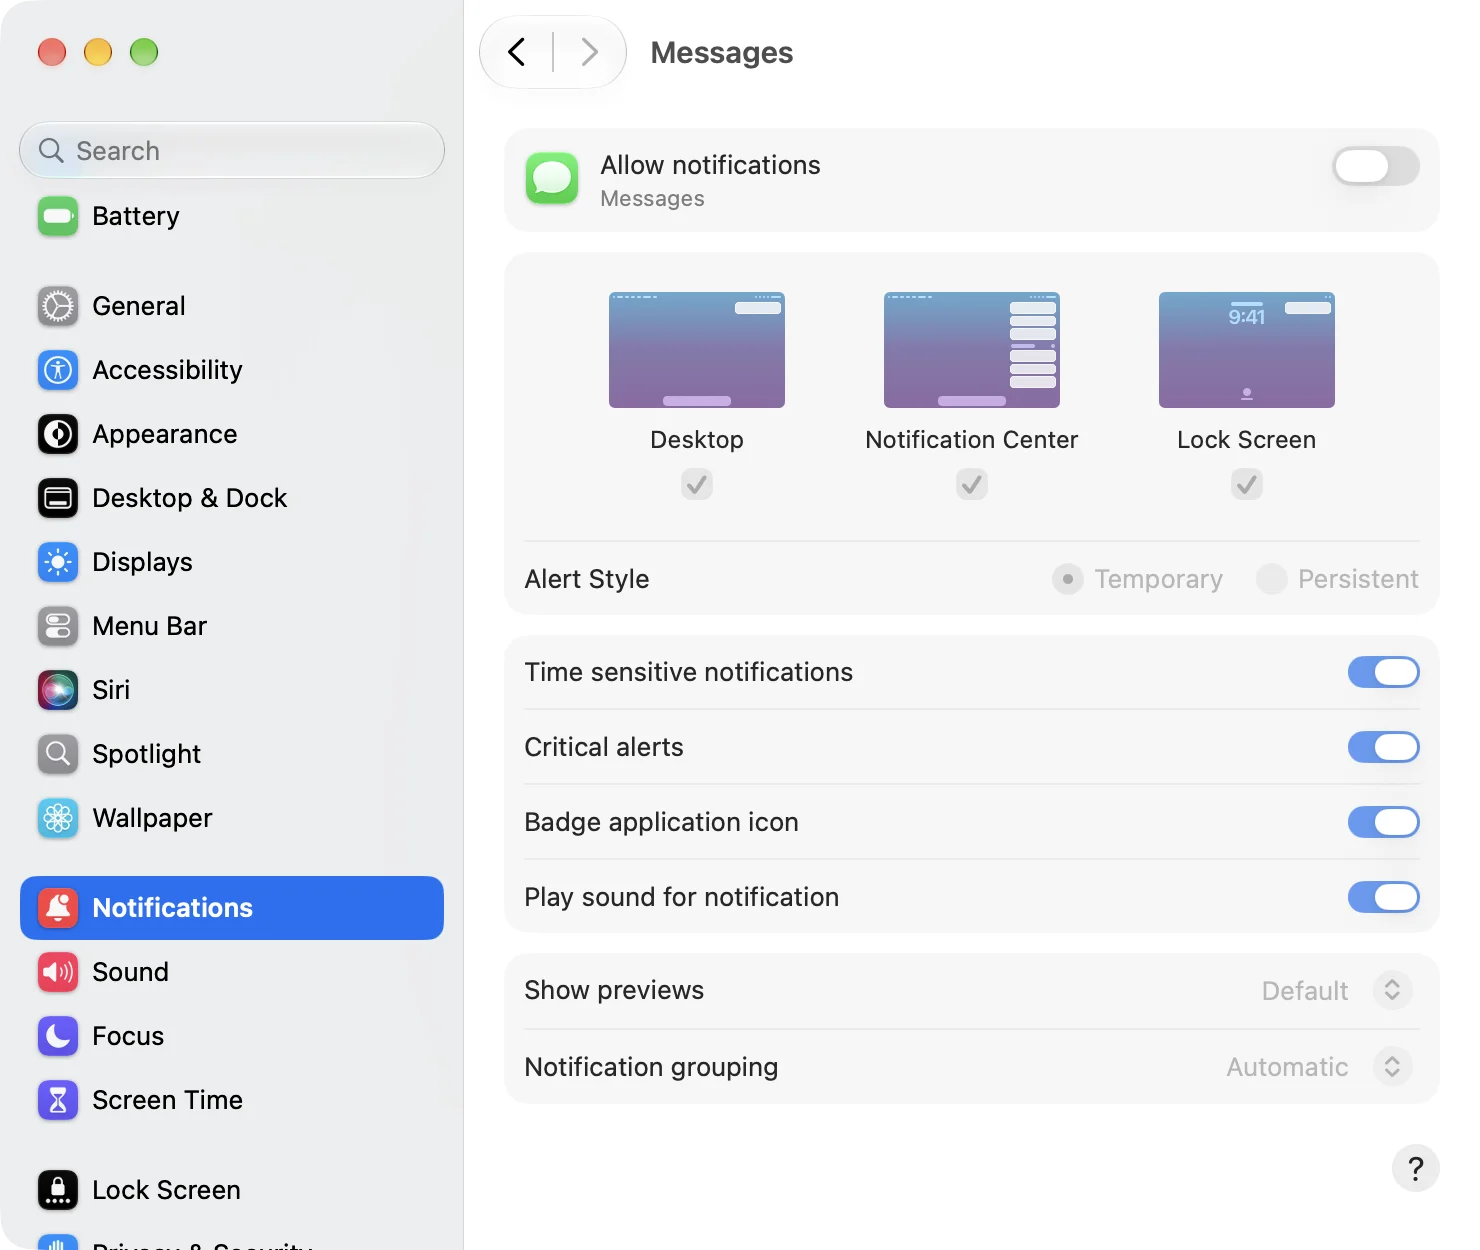
Task: Click the Wallpaper label
Action: [x=152, y=818]
